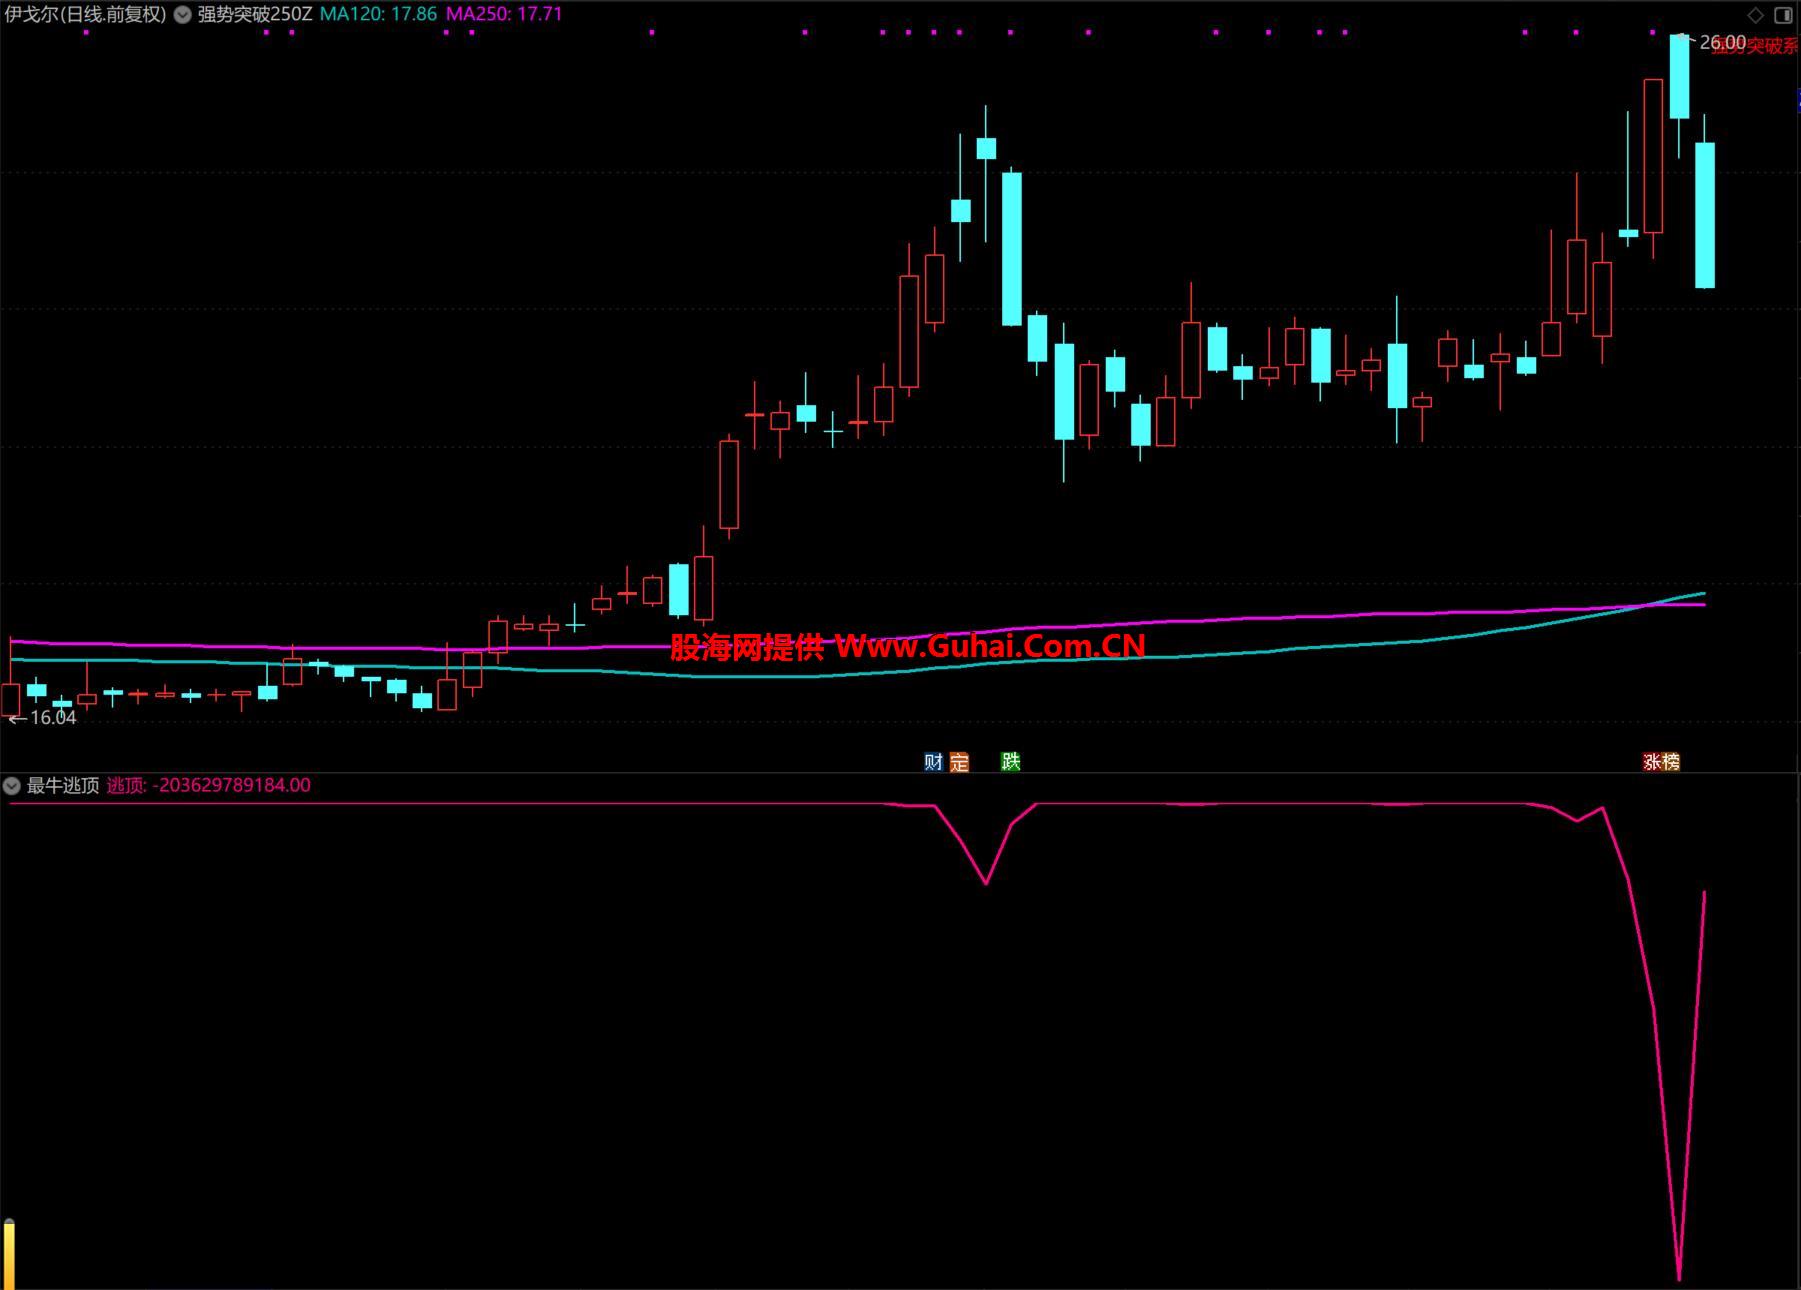Screen dimensions: 1801x1290
Task: Click the yellow bar at bottom-left corner
Action: click(9, 1255)
